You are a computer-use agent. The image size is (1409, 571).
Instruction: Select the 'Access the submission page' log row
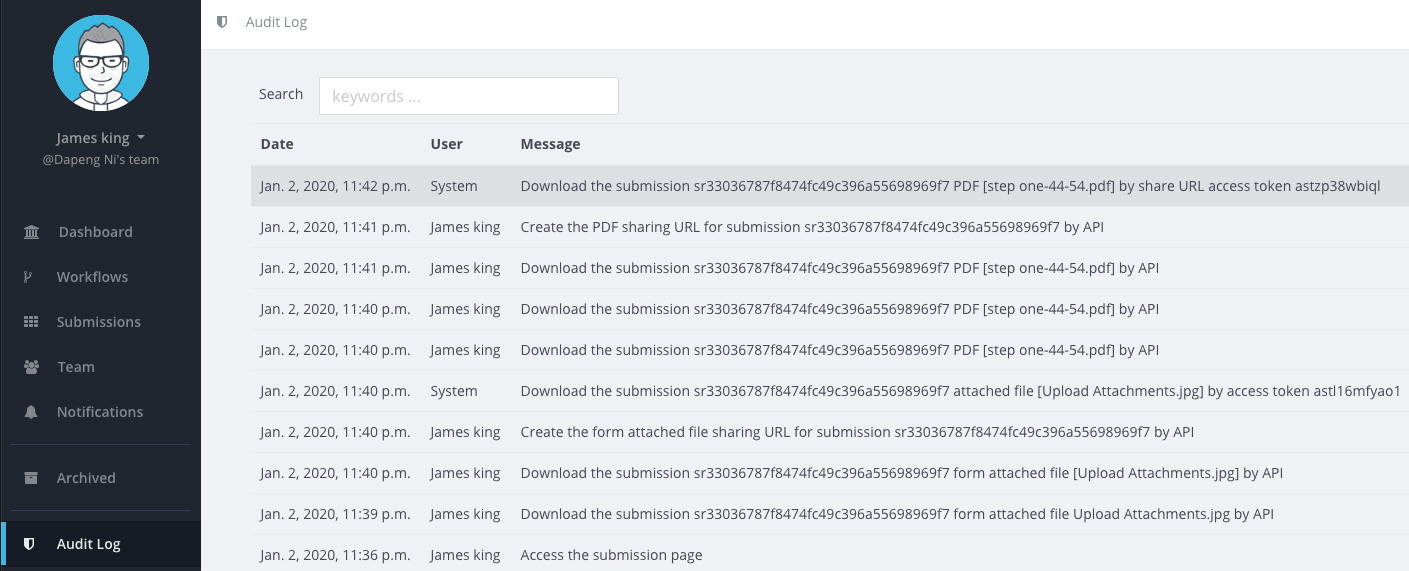tap(611, 555)
